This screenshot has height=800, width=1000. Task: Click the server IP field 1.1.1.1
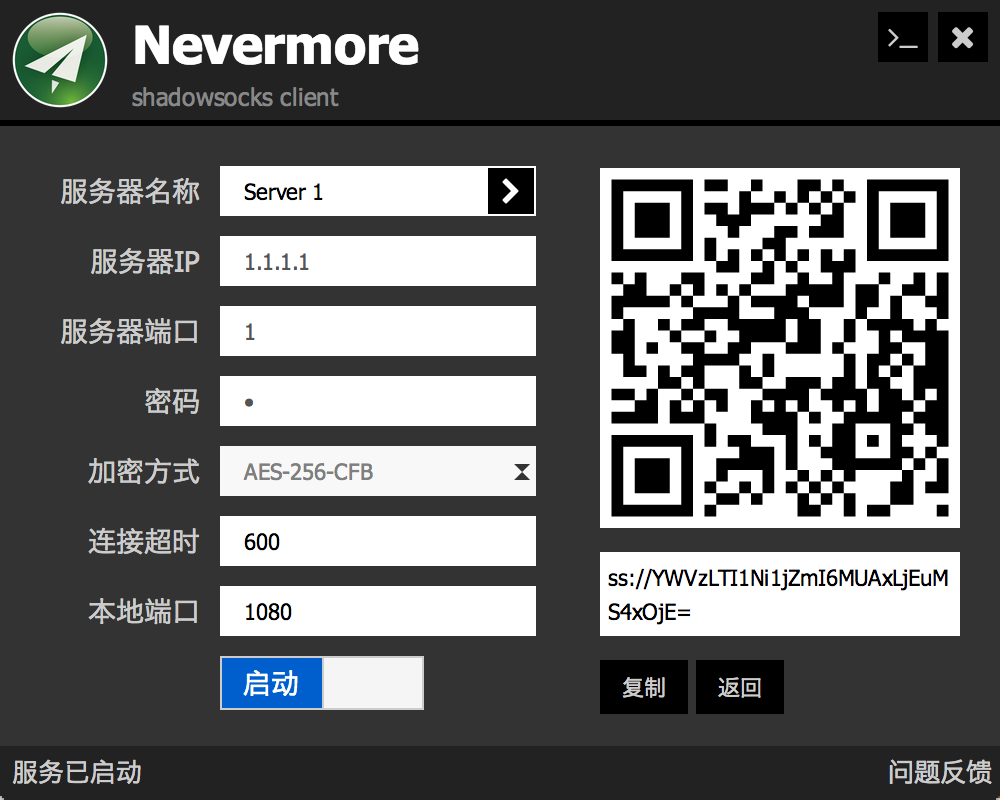click(378, 262)
